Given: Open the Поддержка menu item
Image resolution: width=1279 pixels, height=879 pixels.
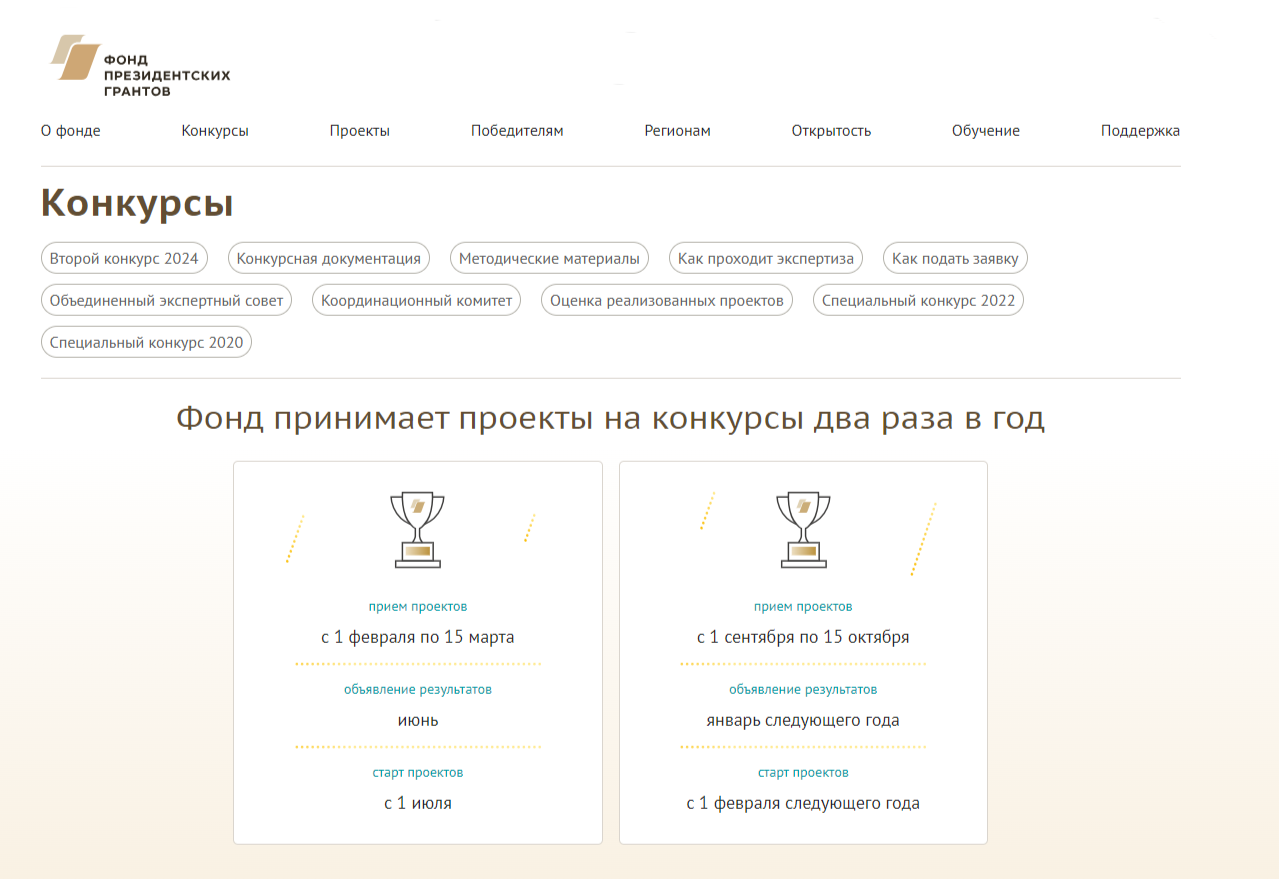Looking at the screenshot, I should pos(1140,131).
